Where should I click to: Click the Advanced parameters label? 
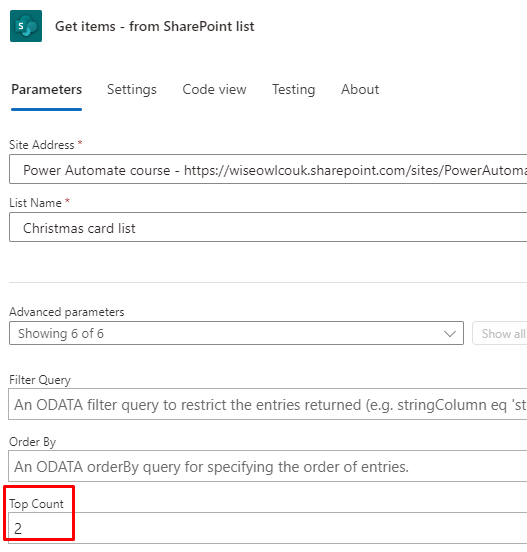click(x=67, y=312)
